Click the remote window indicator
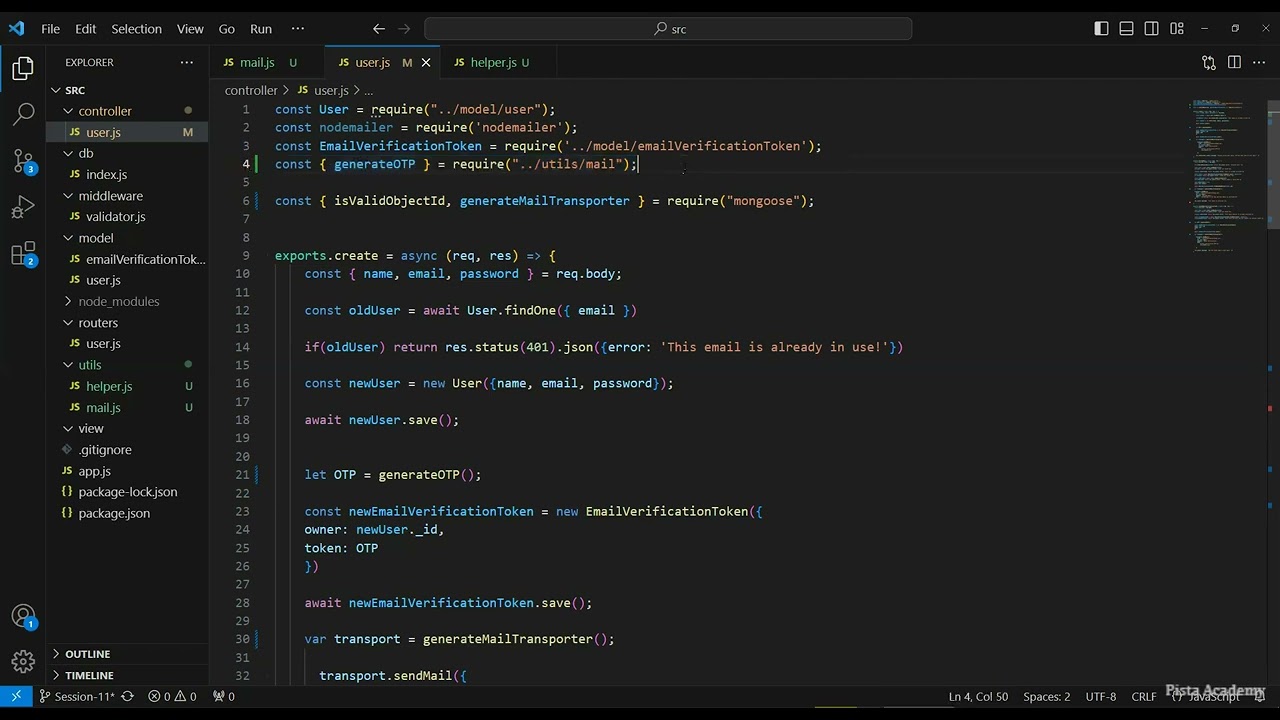This screenshot has width=1280, height=720. pyautogui.click(x=16, y=696)
